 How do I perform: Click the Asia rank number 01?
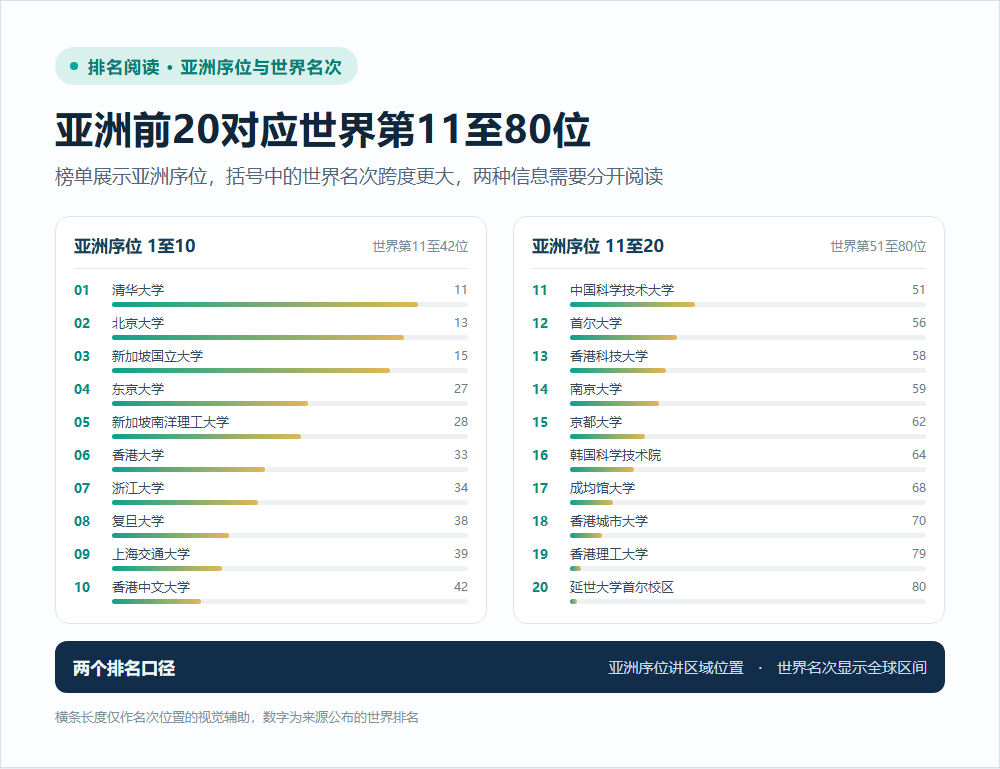(x=82, y=290)
